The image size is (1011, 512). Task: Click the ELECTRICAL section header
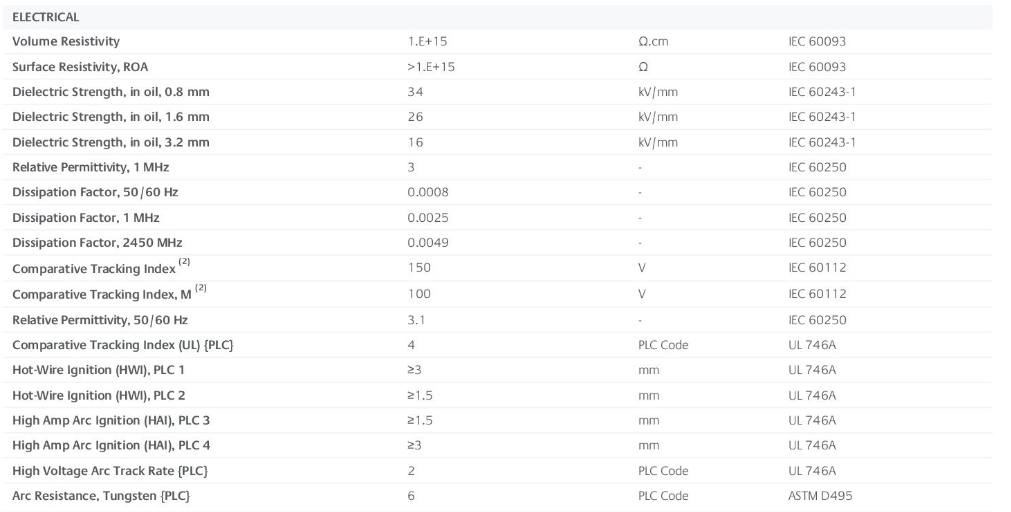pos(45,17)
